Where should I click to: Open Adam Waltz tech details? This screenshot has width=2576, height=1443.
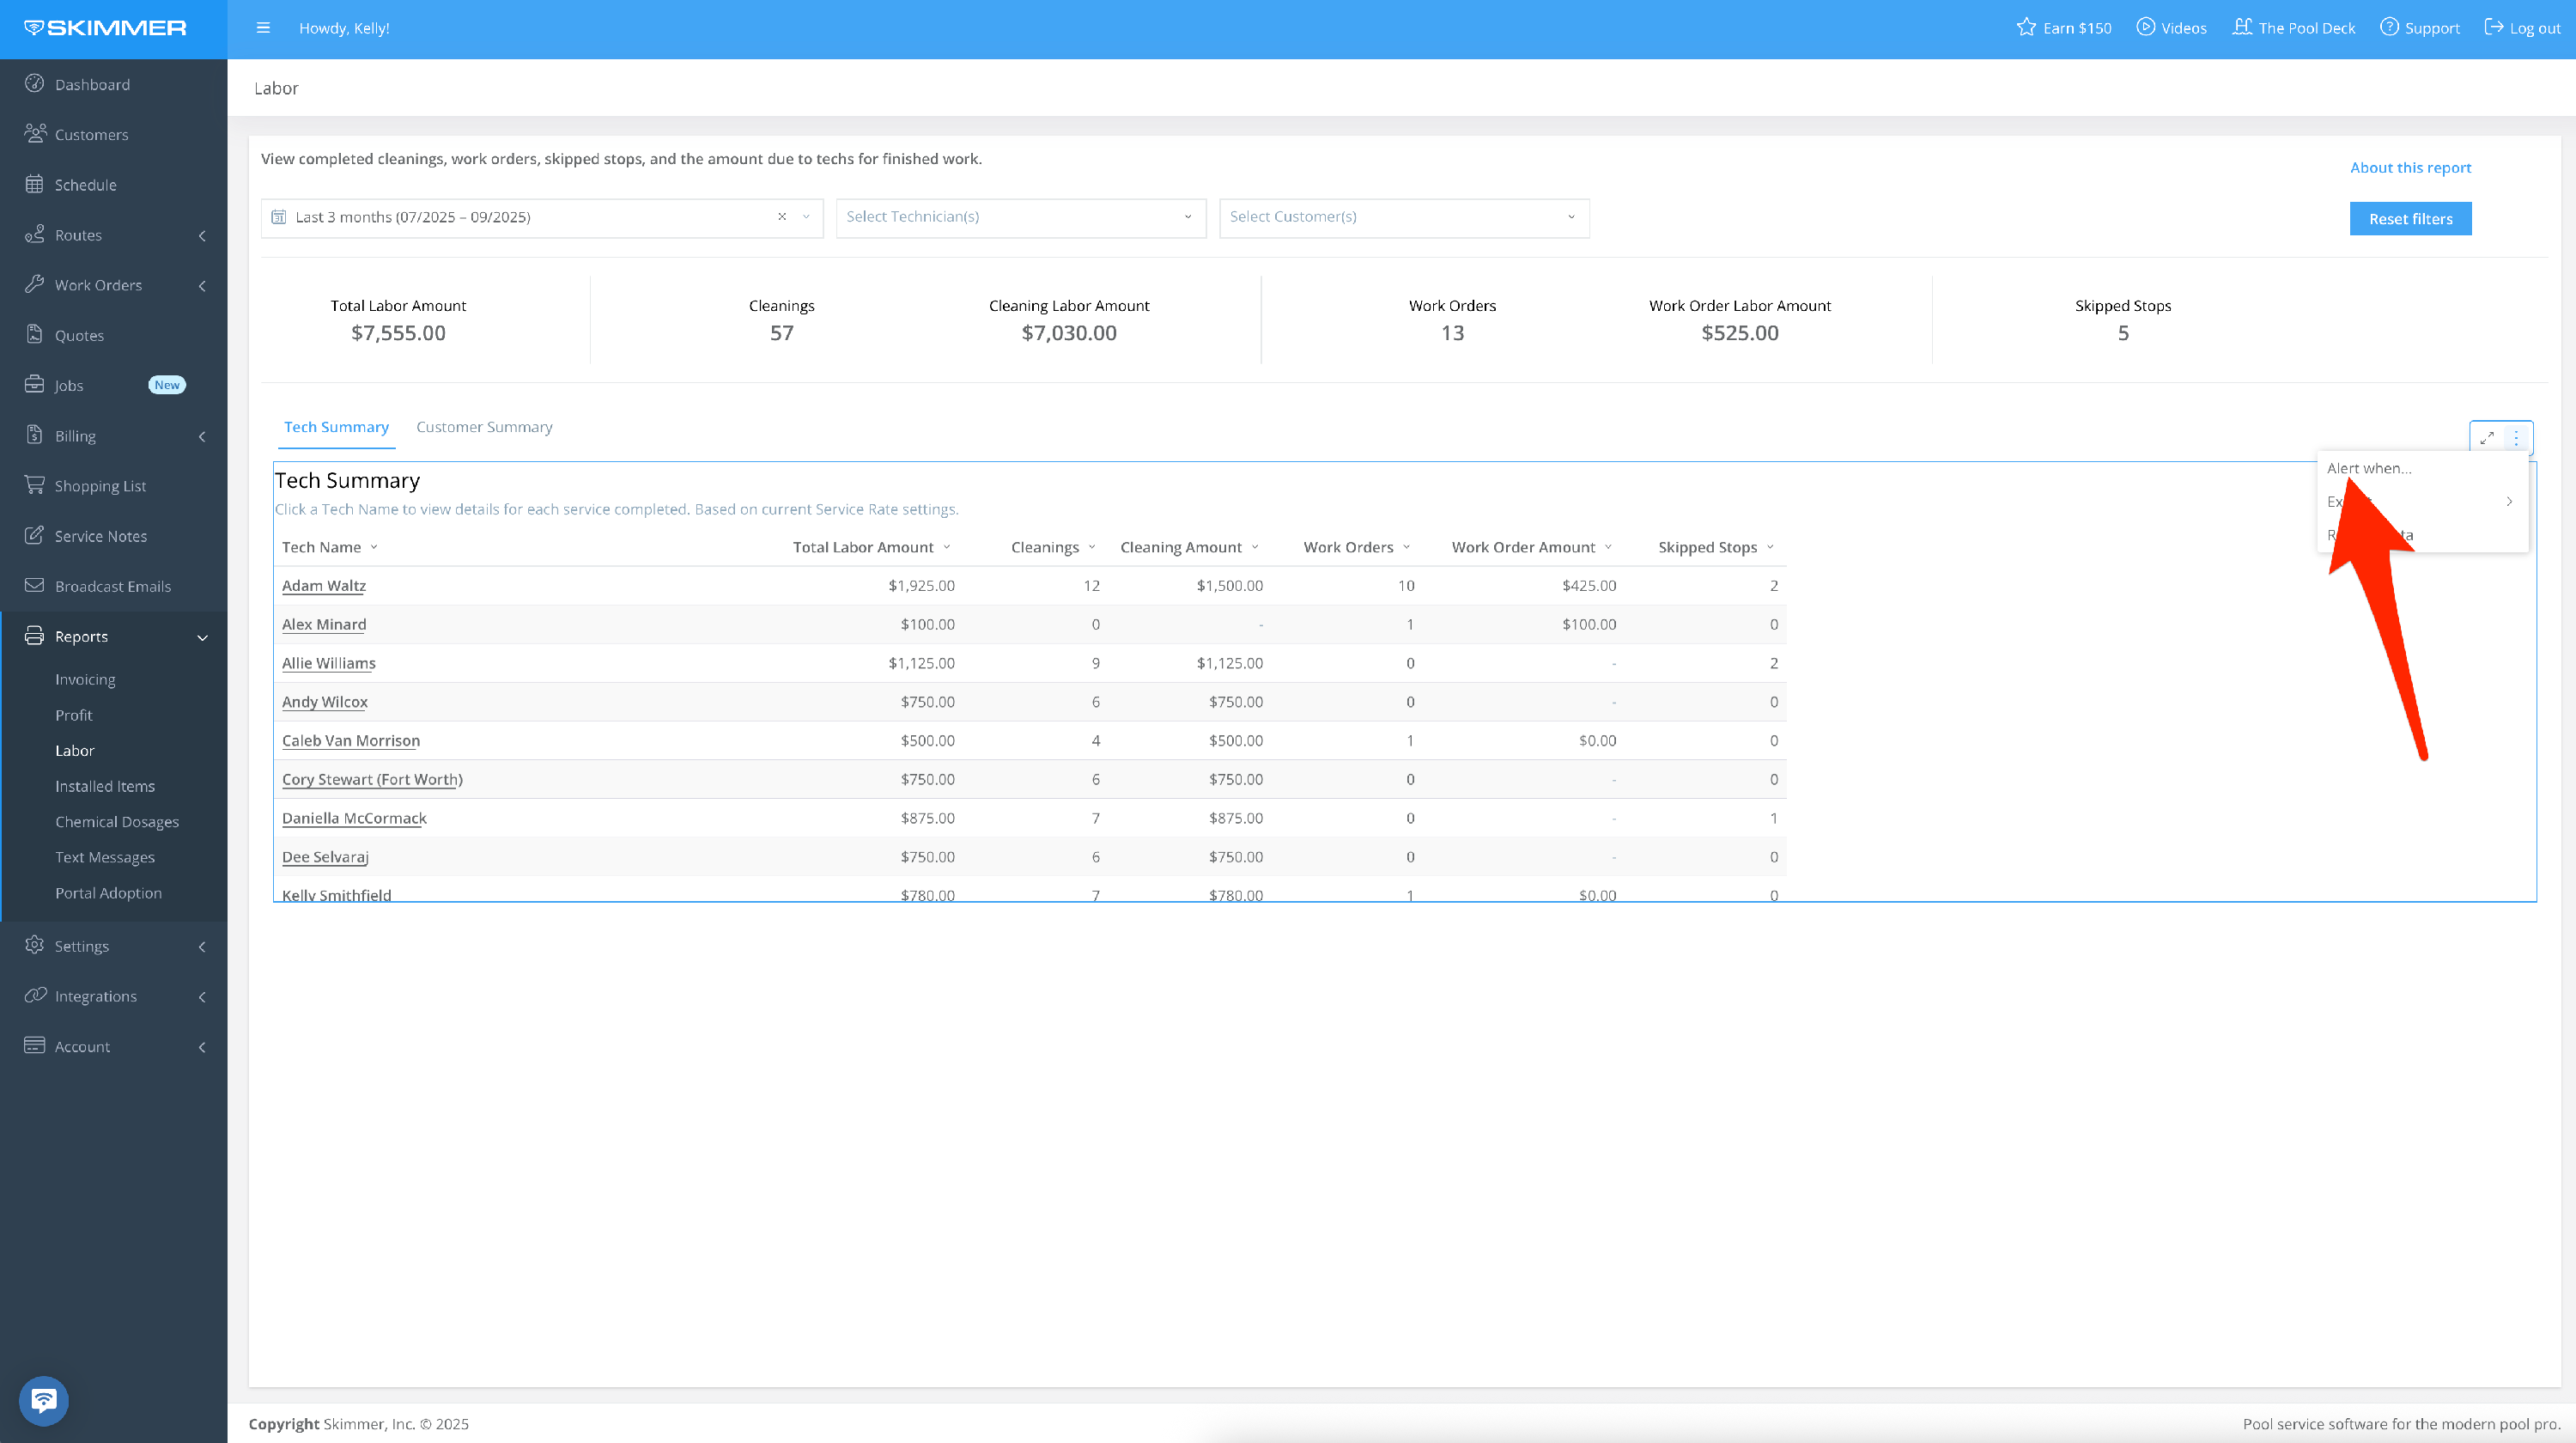click(324, 586)
